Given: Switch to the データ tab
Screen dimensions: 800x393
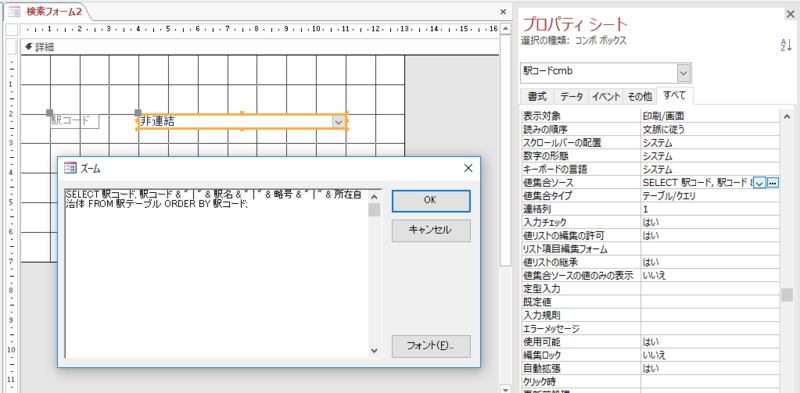Looking at the screenshot, I should [571, 96].
